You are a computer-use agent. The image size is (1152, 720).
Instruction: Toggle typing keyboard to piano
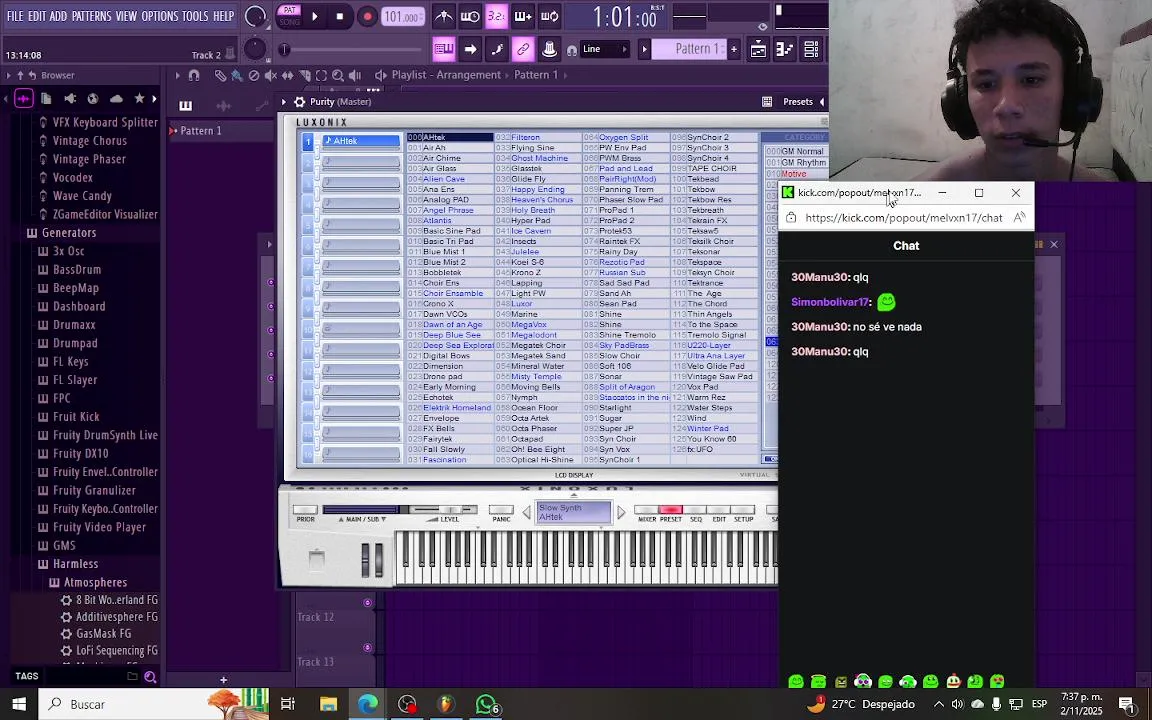click(x=444, y=49)
